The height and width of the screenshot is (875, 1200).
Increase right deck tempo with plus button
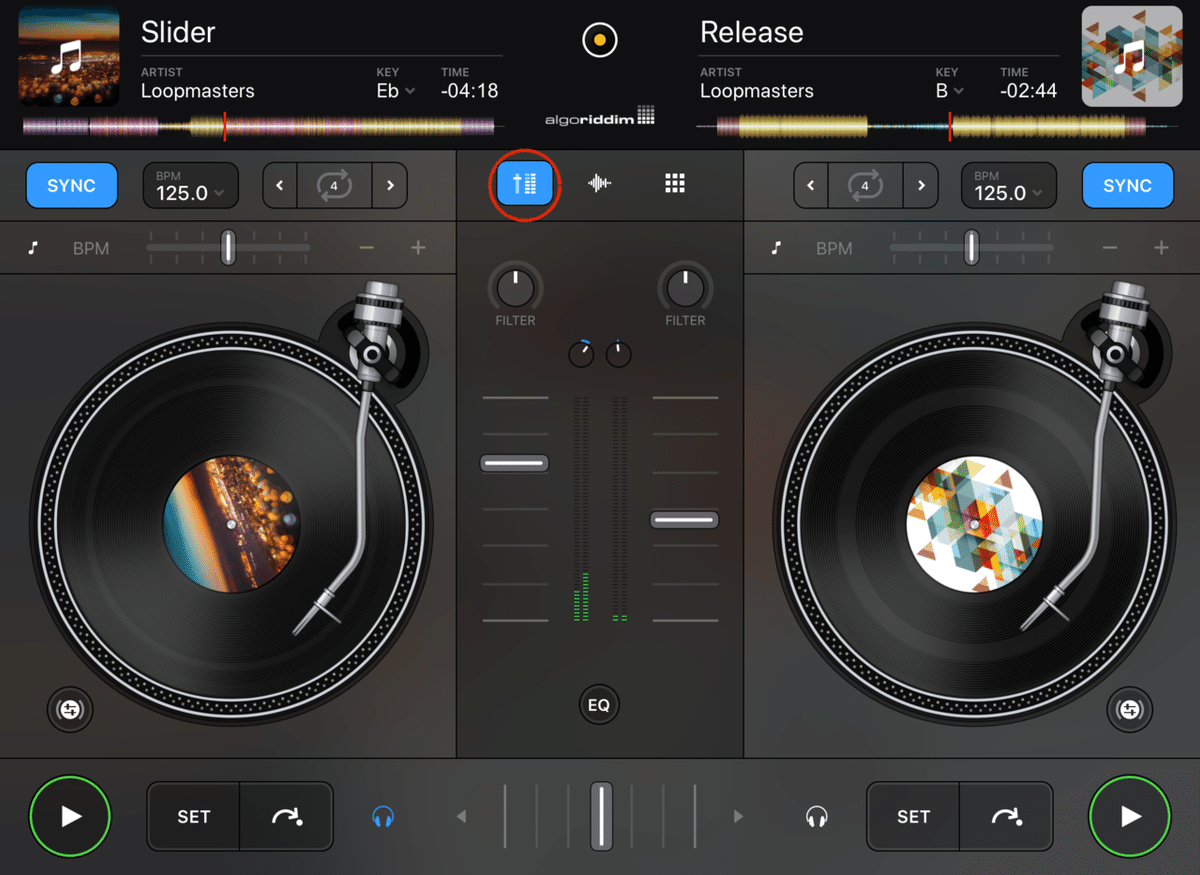pyautogui.click(x=1161, y=248)
